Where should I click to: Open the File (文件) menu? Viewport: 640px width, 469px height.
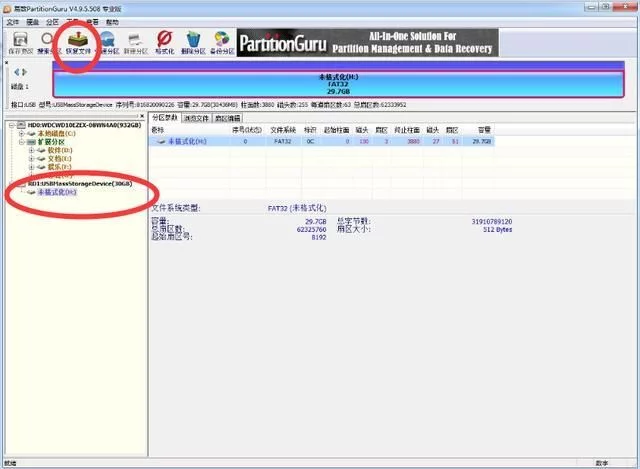coord(13,22)
